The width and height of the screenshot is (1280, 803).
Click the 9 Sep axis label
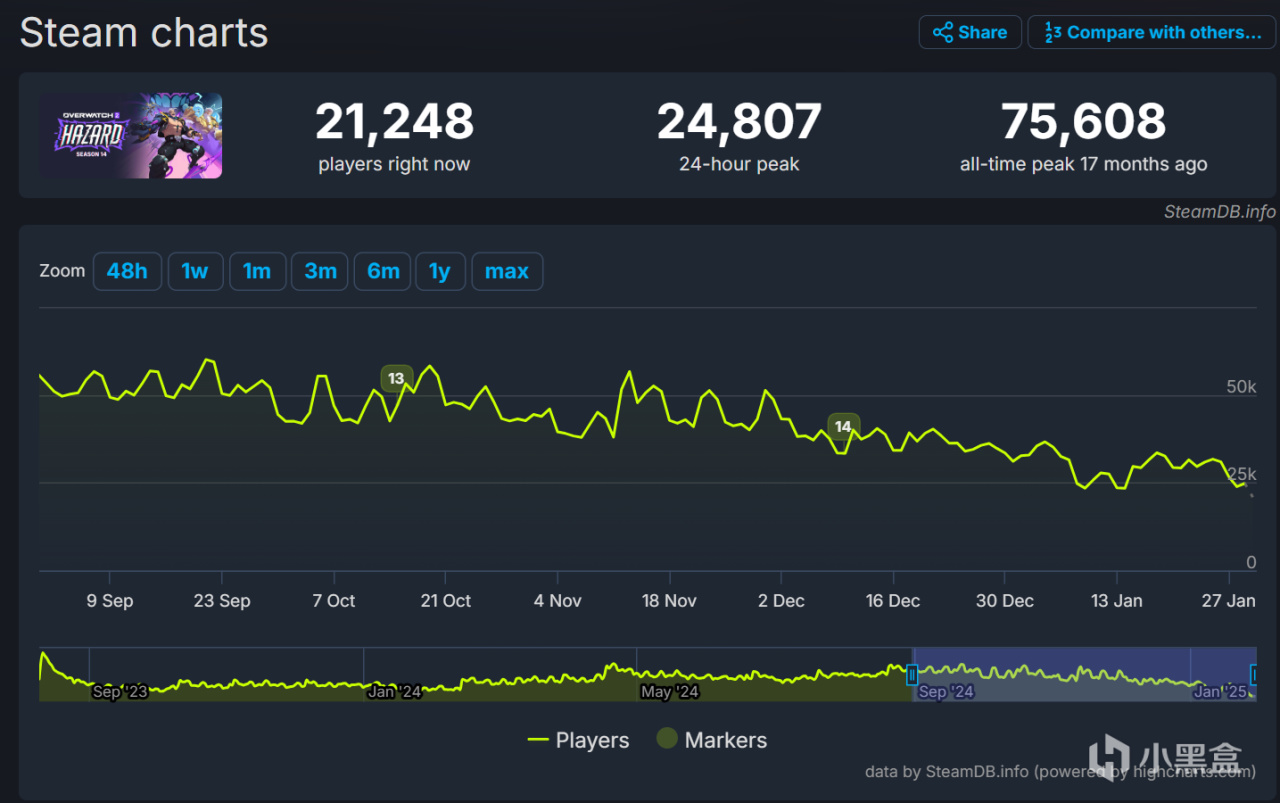[x=110, y=601]
